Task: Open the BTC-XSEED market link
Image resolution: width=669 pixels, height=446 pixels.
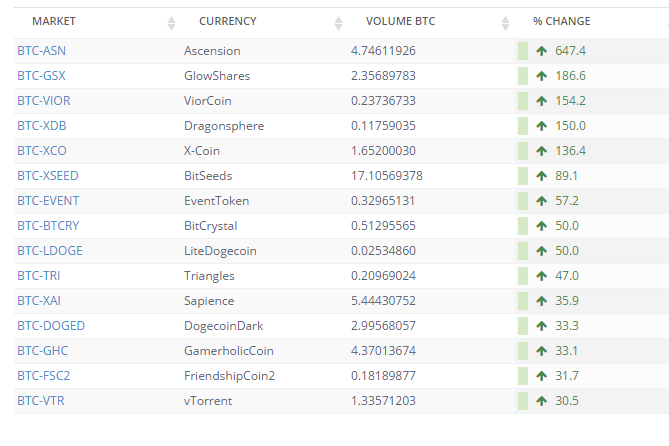Action: point(48,176)
